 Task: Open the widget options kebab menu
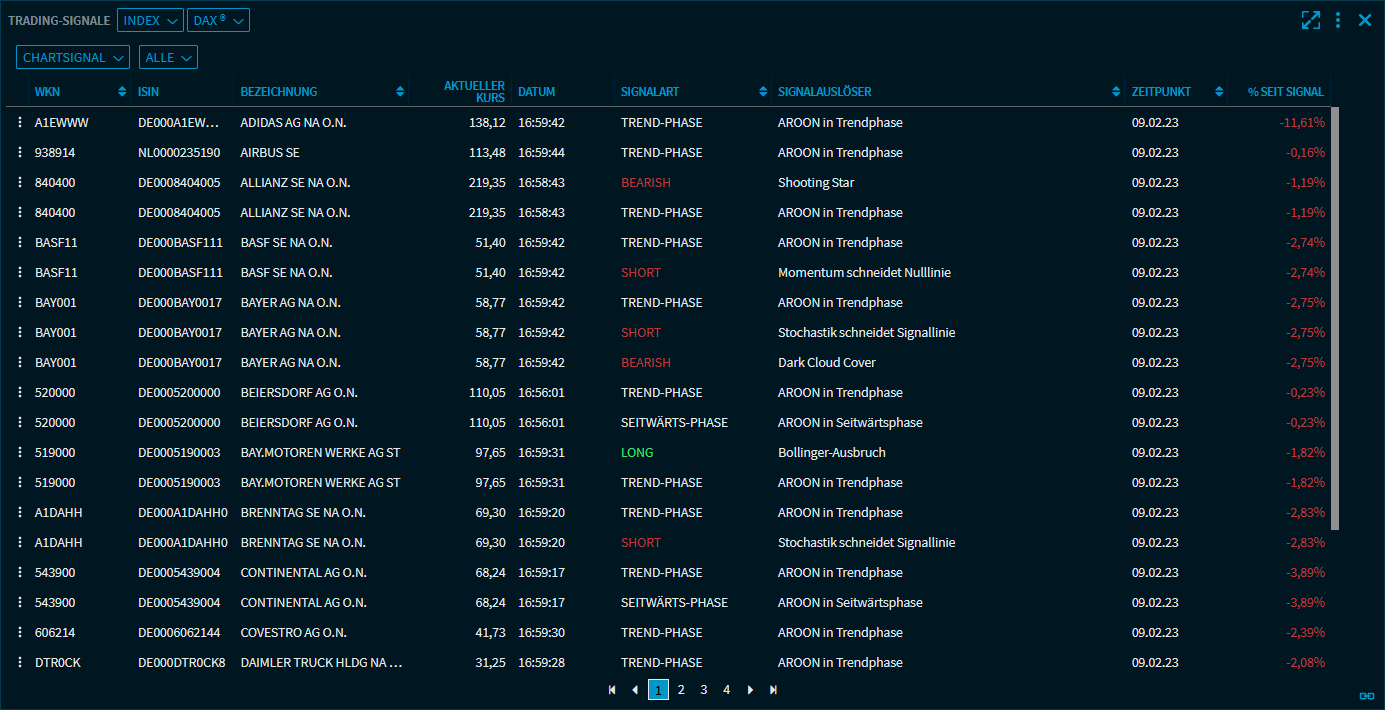(x=1338, y=20)
